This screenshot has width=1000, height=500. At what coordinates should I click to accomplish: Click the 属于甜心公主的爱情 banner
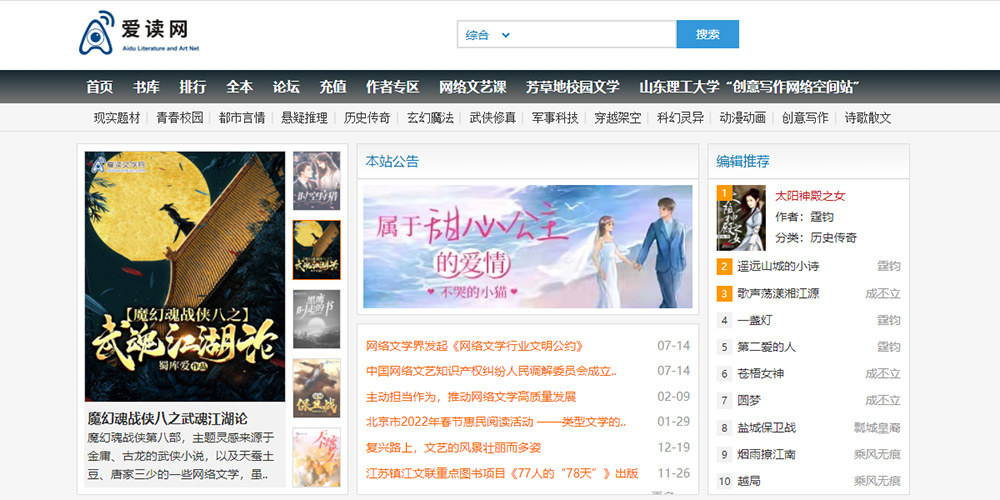click(x=527, y=247)
